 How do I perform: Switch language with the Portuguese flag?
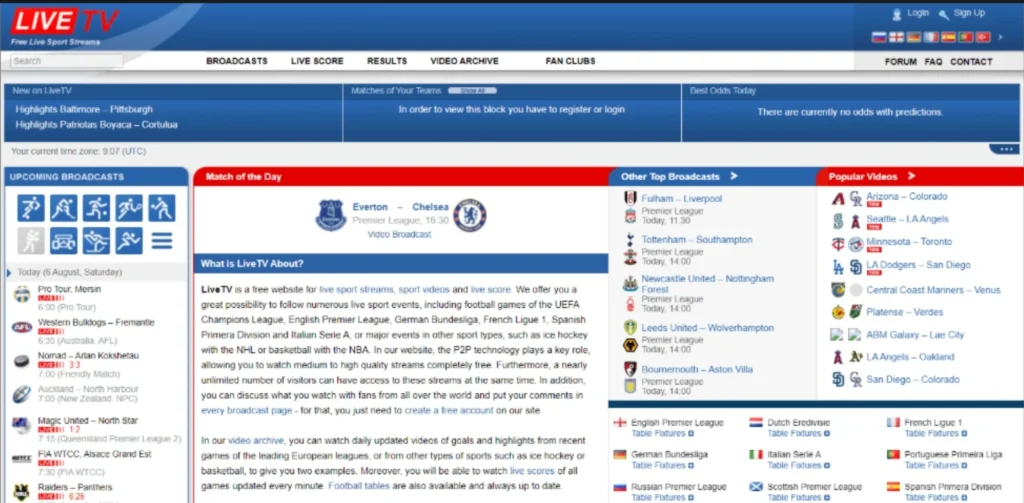pyautogui.click(x=966, y=37)
